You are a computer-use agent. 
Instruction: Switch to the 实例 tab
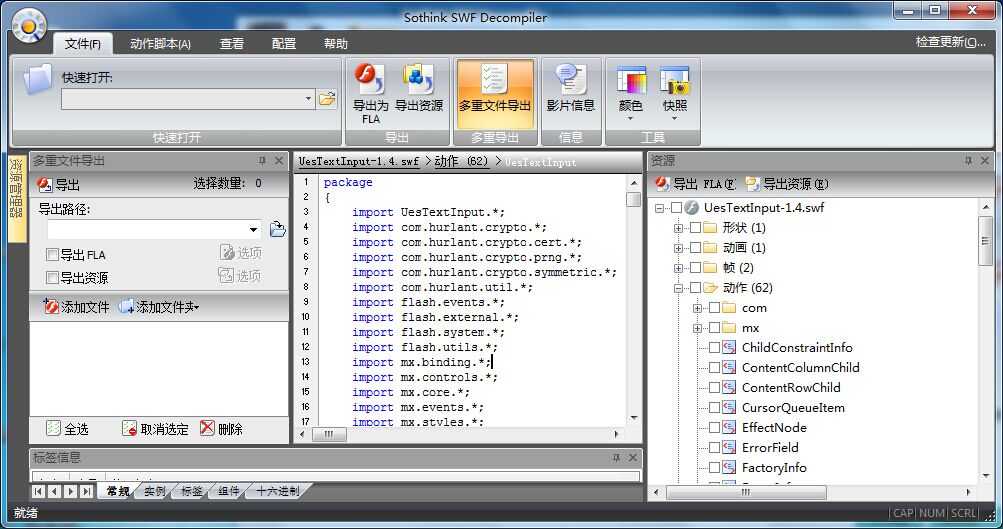pyautogui.click(x=154, y=491)
